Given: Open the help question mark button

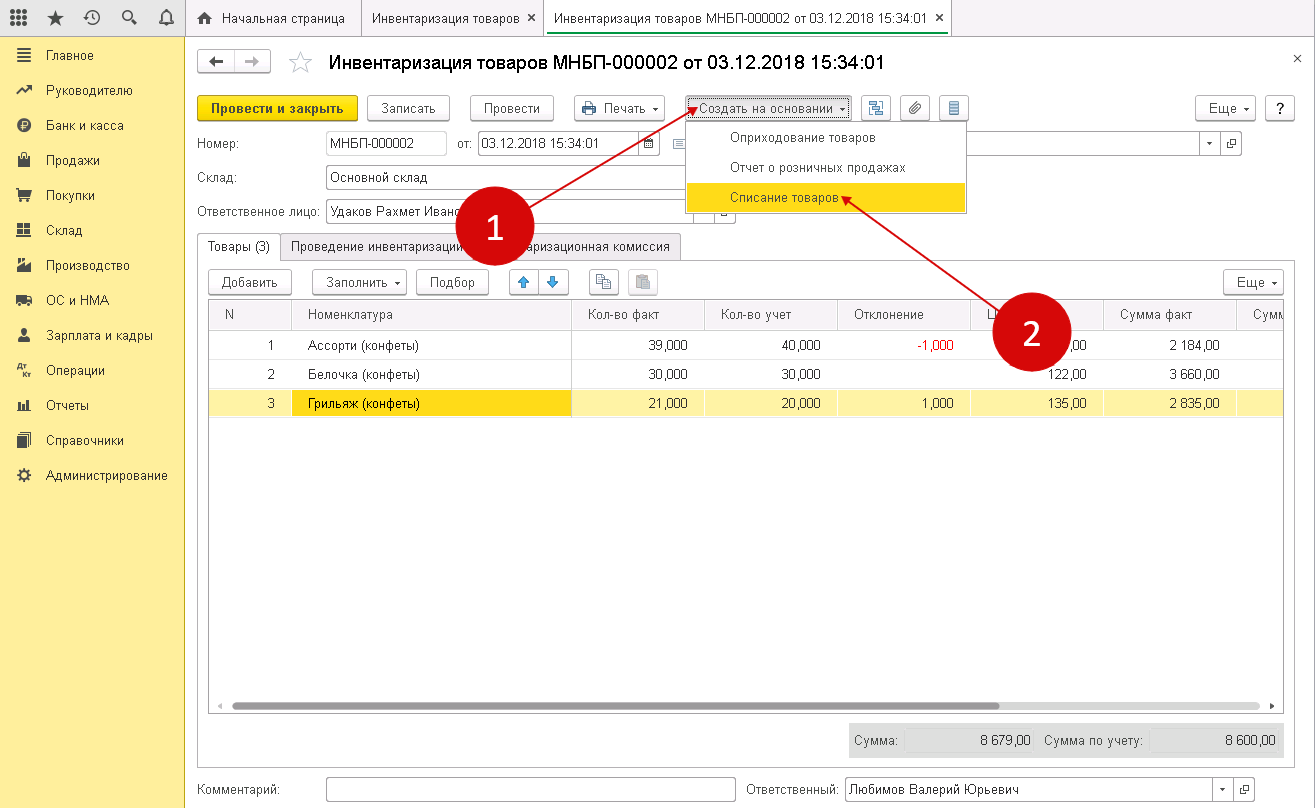Looking at the screenshot, I should (1280, 108).
